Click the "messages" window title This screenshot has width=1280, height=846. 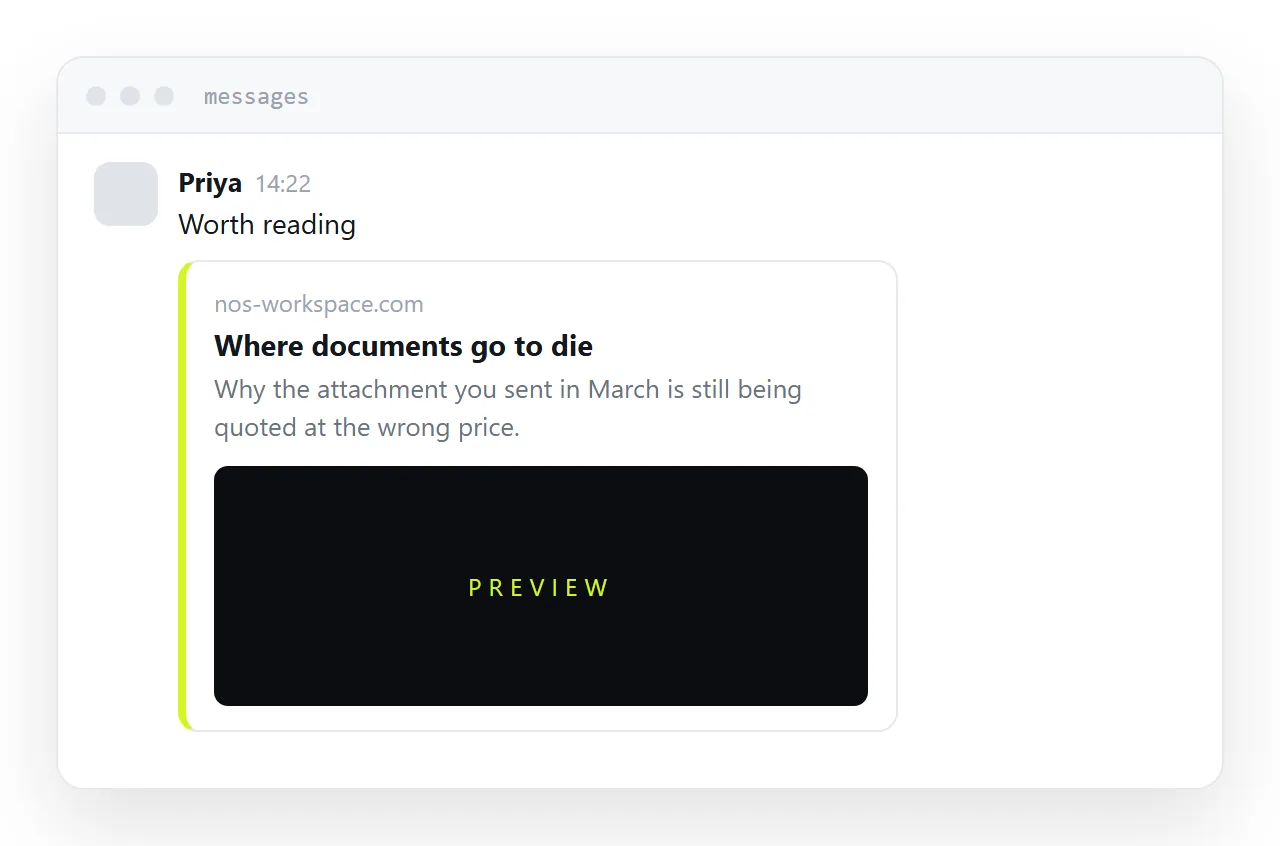pos(256,96)
